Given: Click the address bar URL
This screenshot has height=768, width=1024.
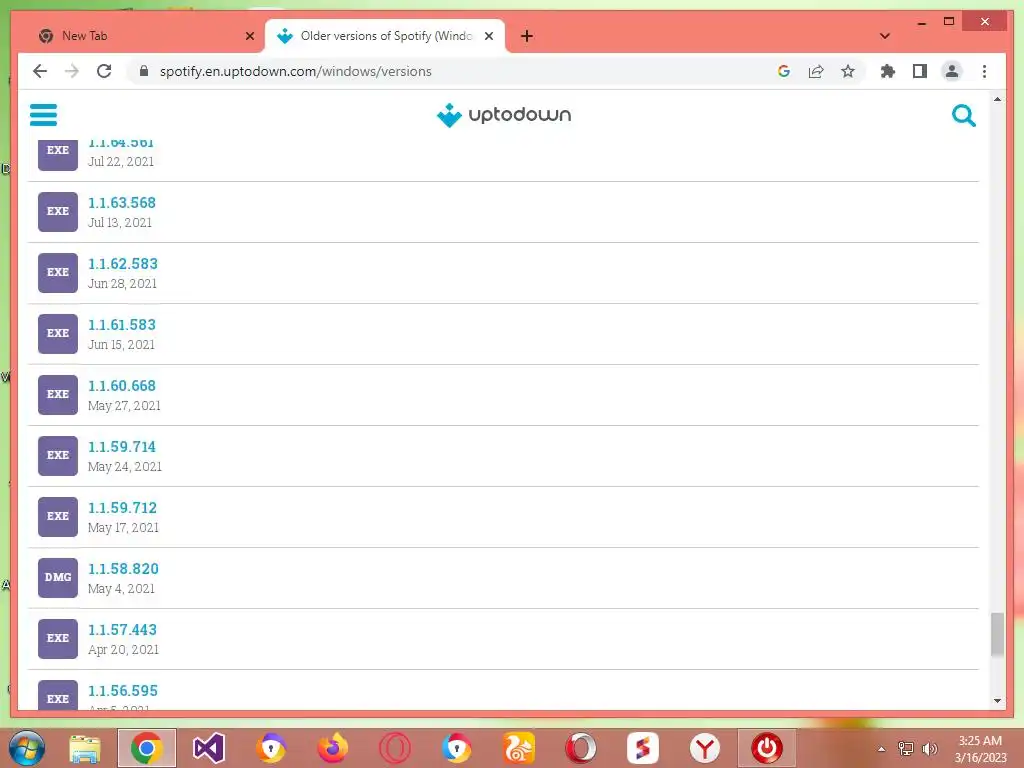Looking at the screenshot, I should (296, 71).
